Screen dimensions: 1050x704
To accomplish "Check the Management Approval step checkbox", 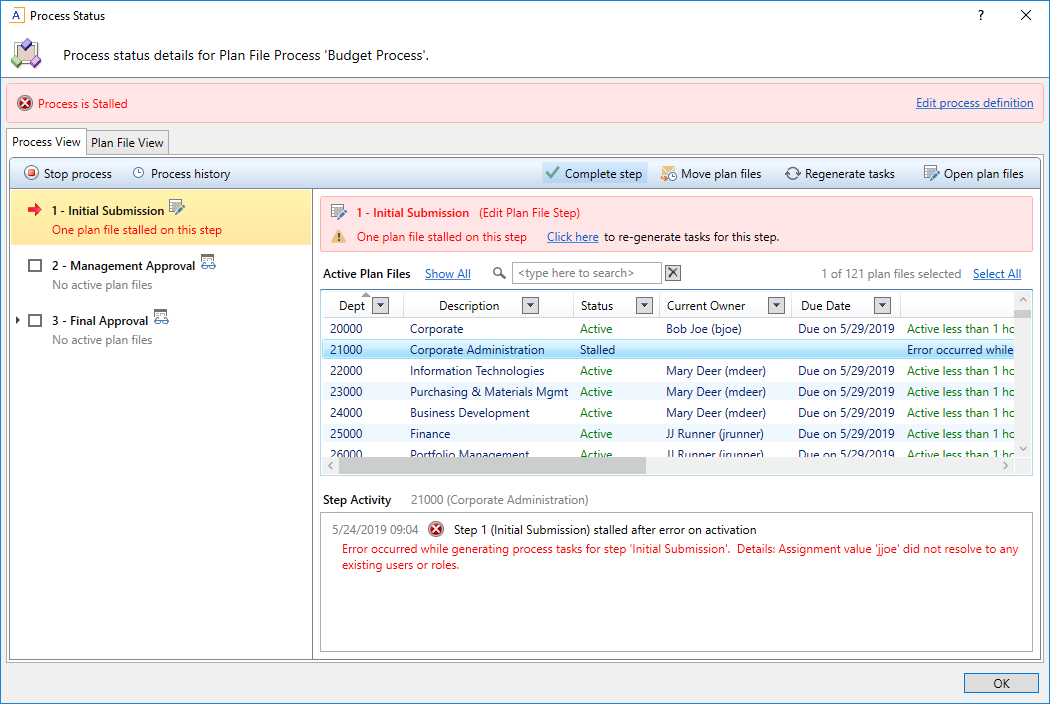I will [35, 266].
